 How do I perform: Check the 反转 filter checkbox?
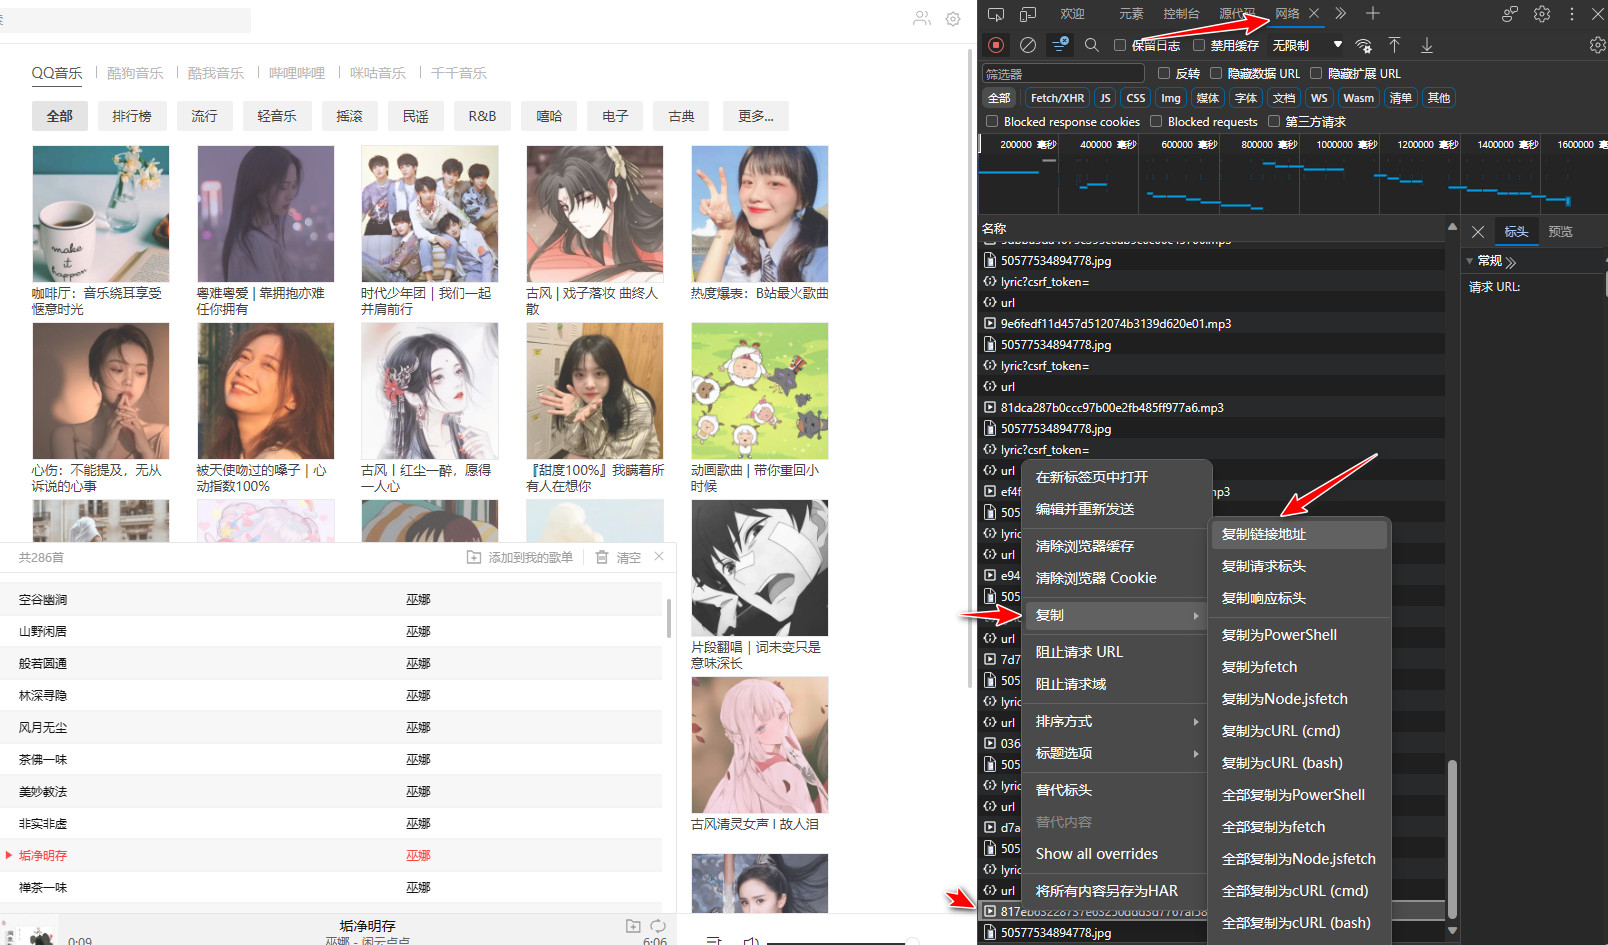pyautogui.click(x=1164, y=73)
